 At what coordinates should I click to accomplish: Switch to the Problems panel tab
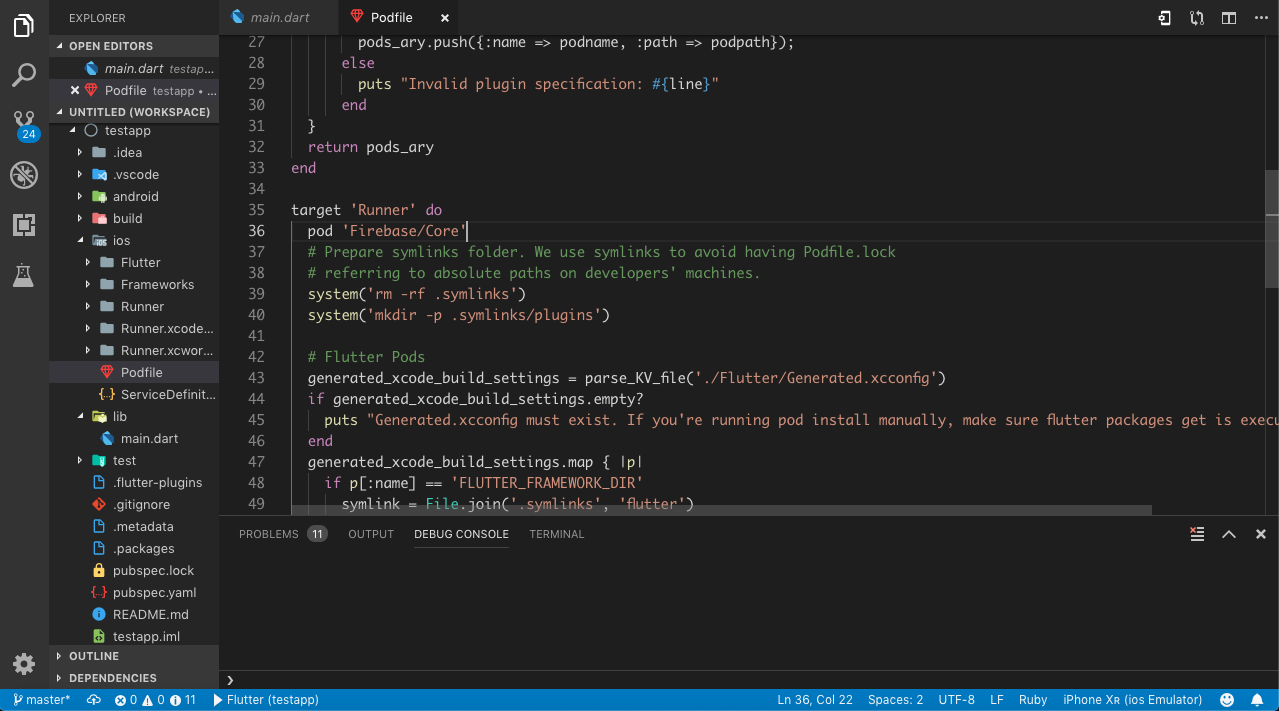click(x=283, y=534)
